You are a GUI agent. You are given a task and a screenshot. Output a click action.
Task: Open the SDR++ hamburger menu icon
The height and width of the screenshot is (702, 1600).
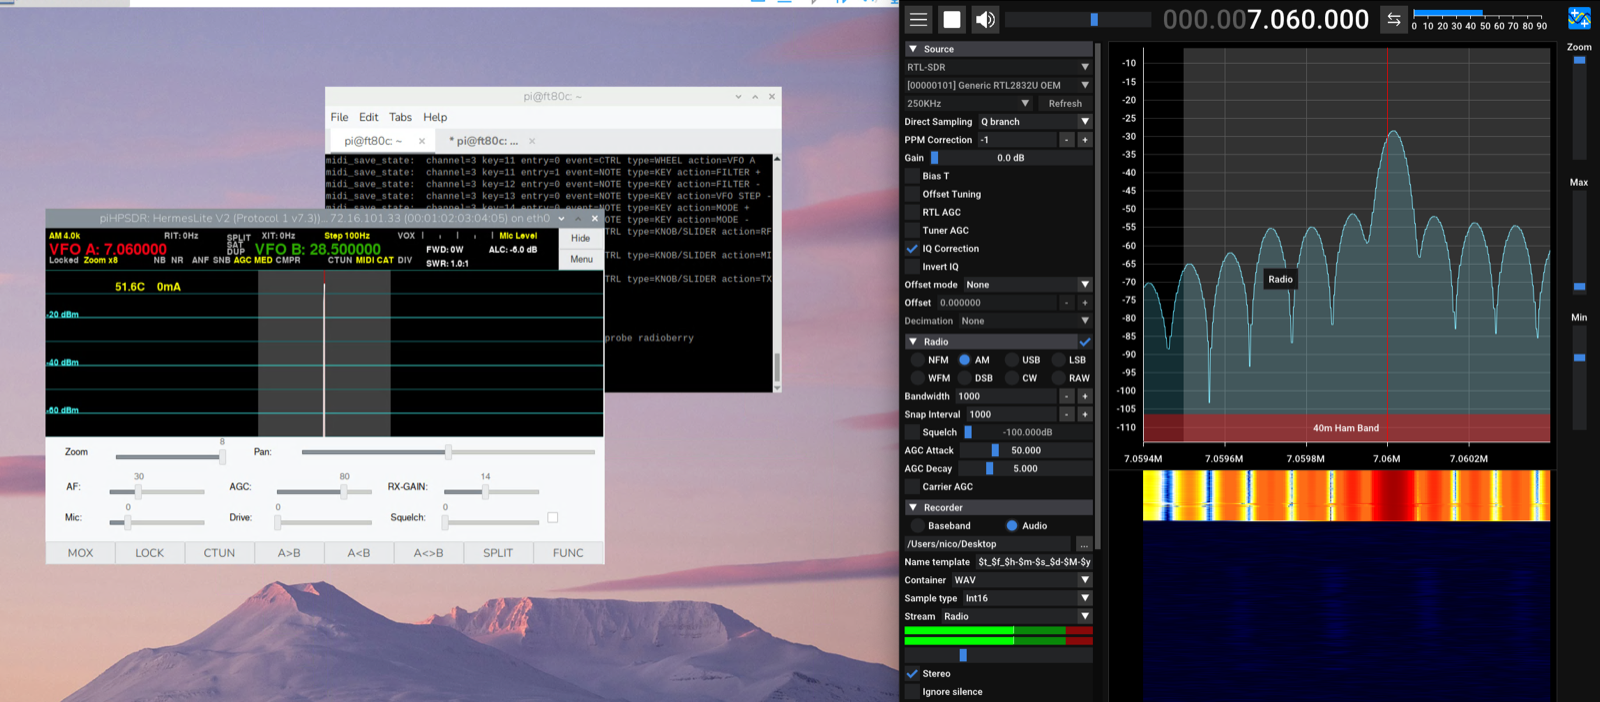coord(918,19)
